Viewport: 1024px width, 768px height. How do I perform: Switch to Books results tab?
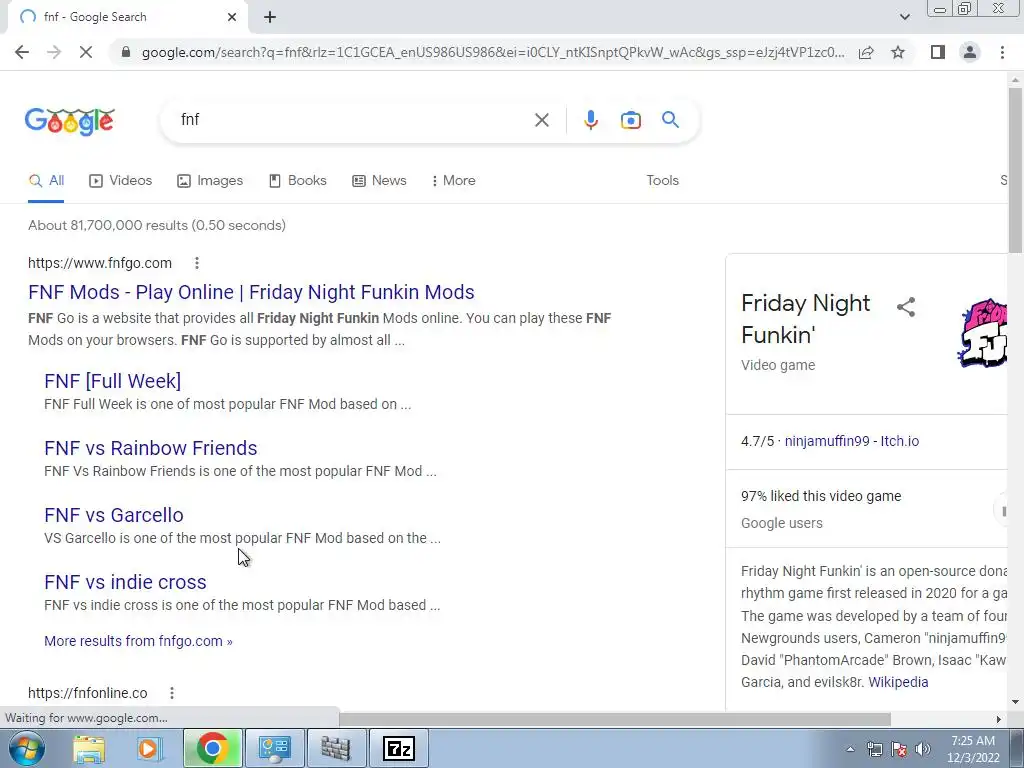pos(298,181)
